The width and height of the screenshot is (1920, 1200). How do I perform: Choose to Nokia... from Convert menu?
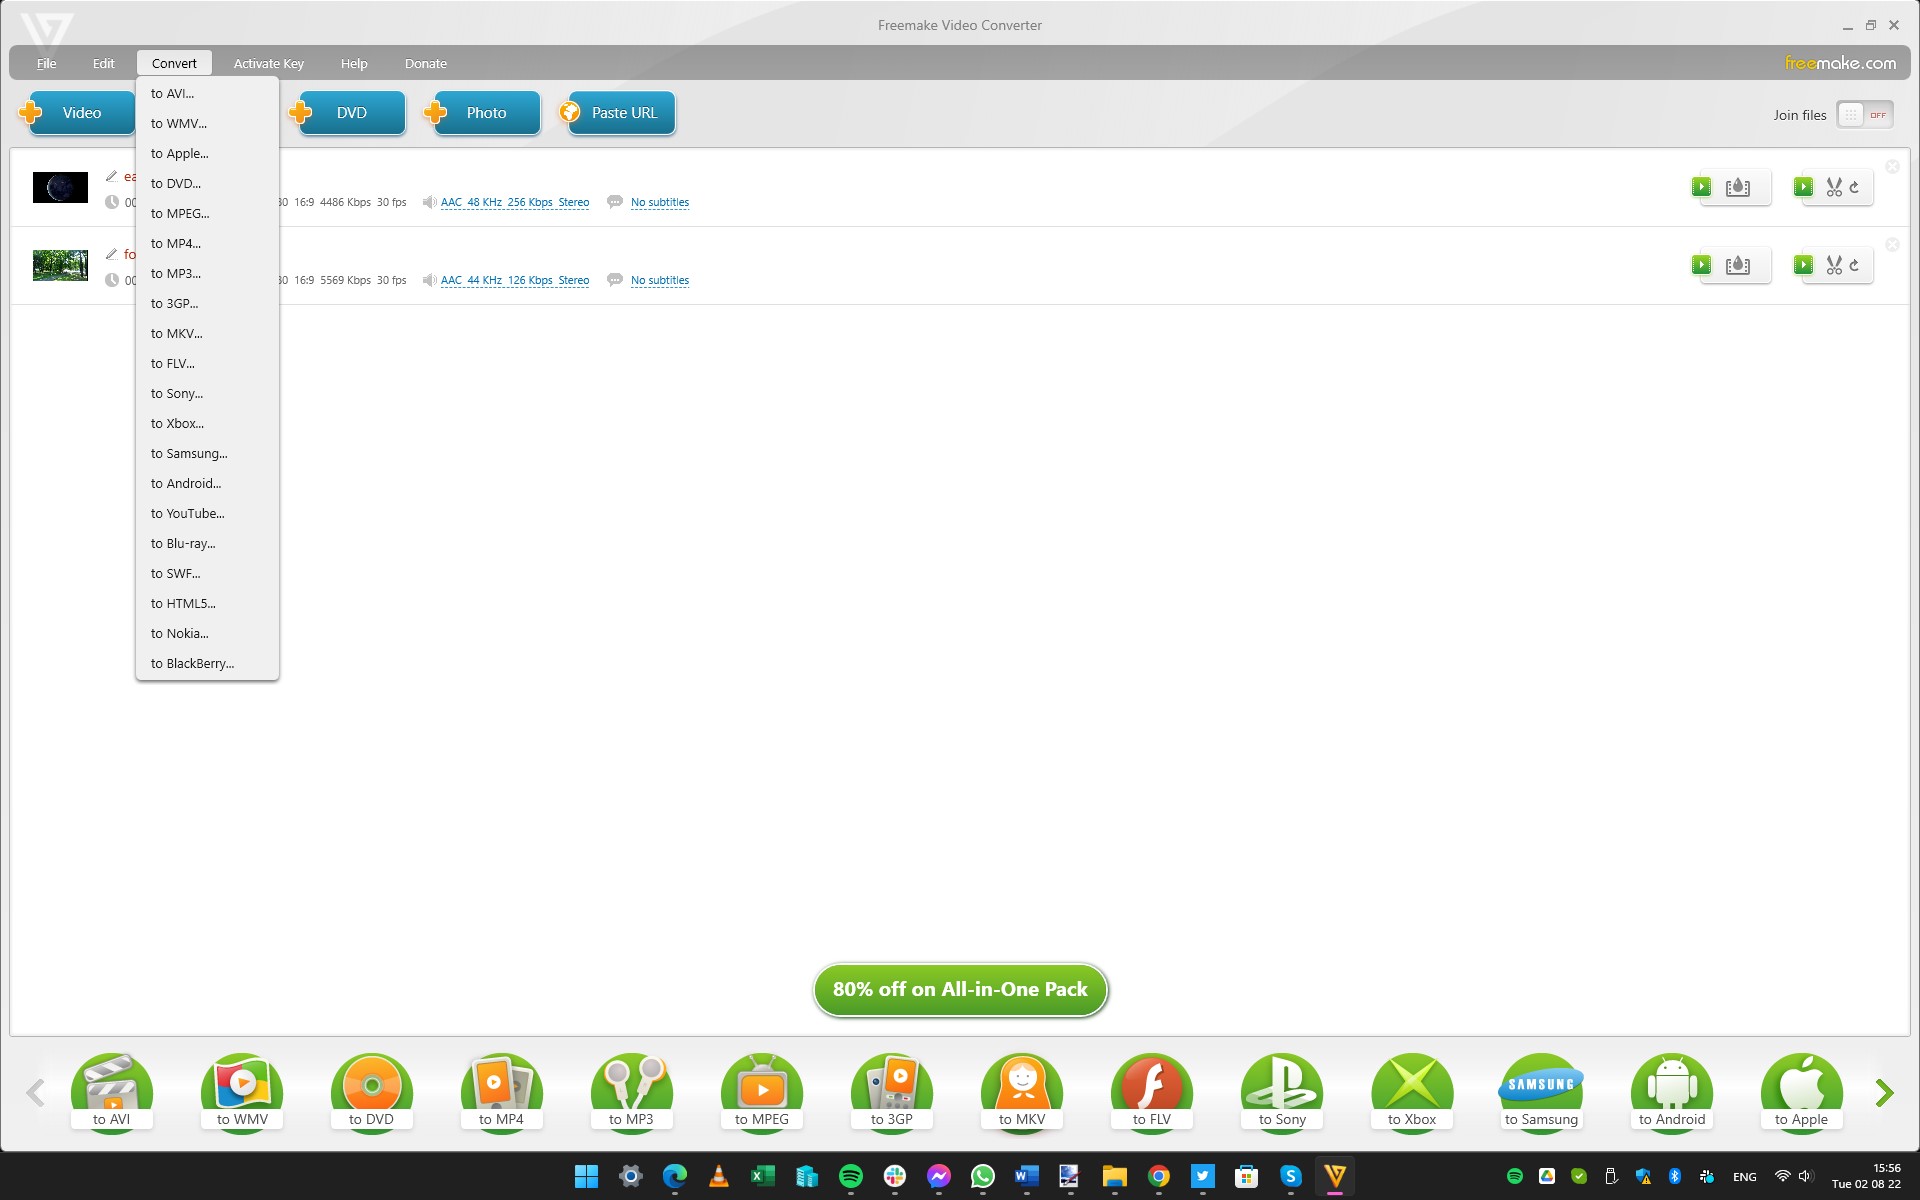pos(207,634)
